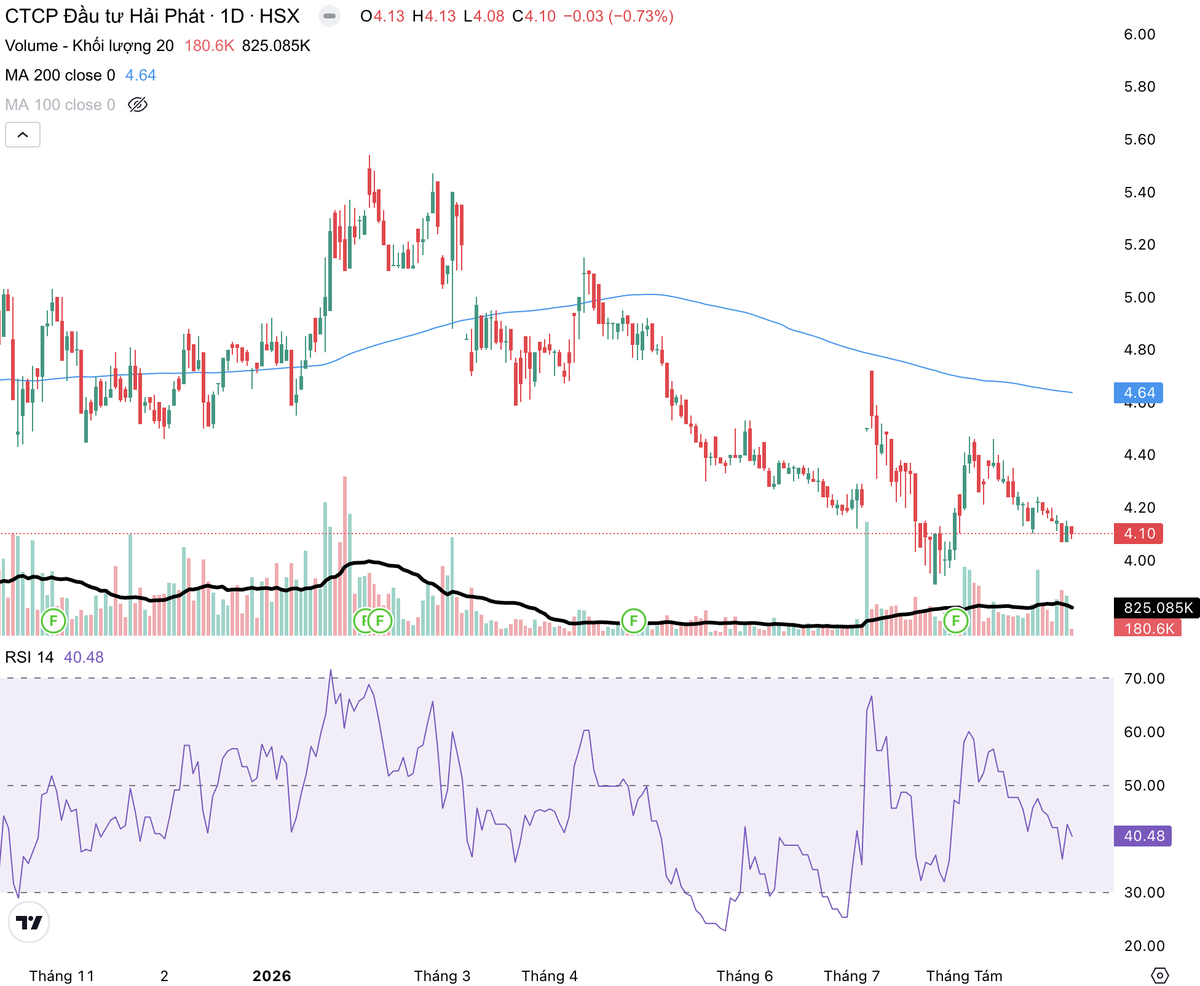Open the F event marker above Tháng Tám
The width and height of the screenshot is (1200, 986).
pos(956,621)
